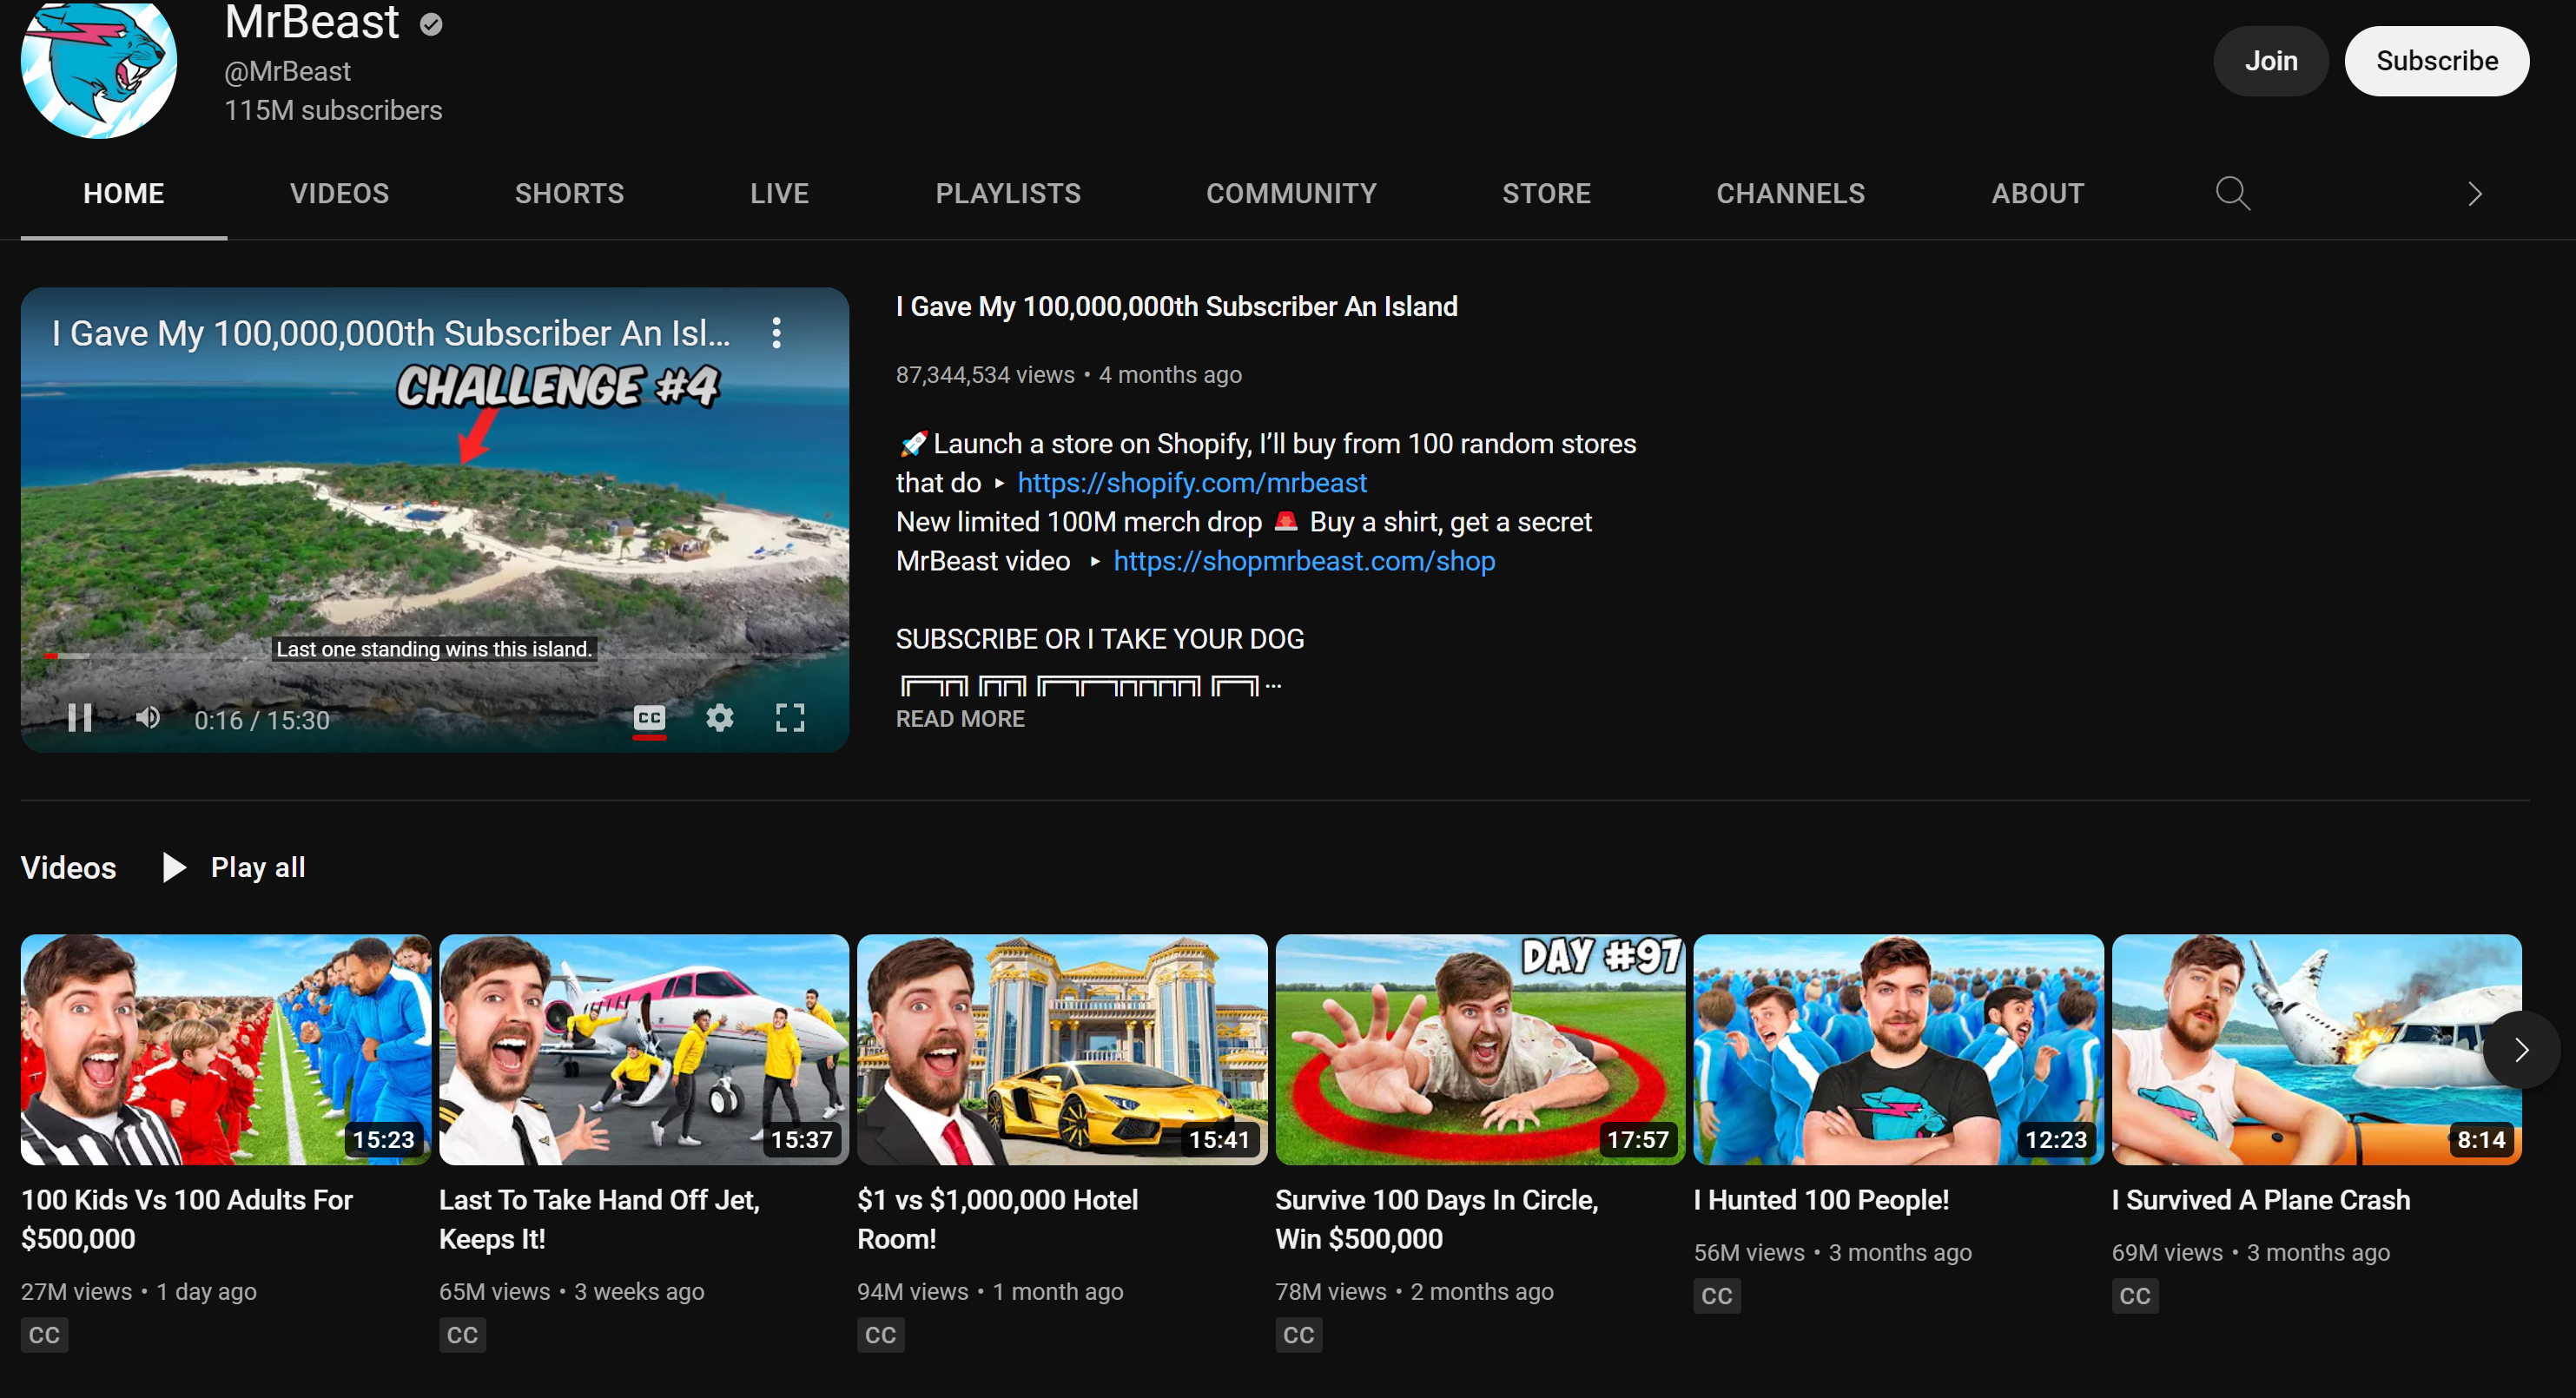
Task: Open the shopmrbeast.com/shop link
Action: (x=1304, y=561)
